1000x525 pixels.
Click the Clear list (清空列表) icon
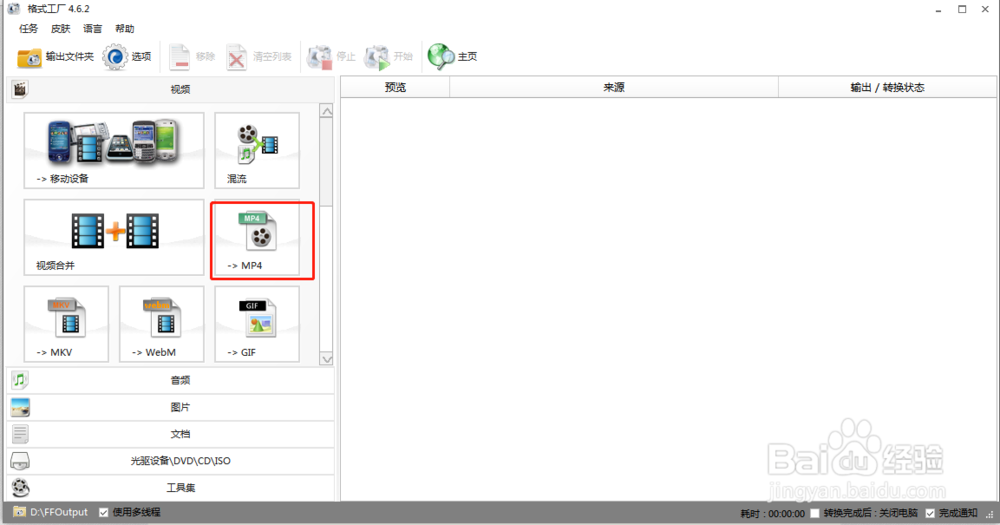236,57
